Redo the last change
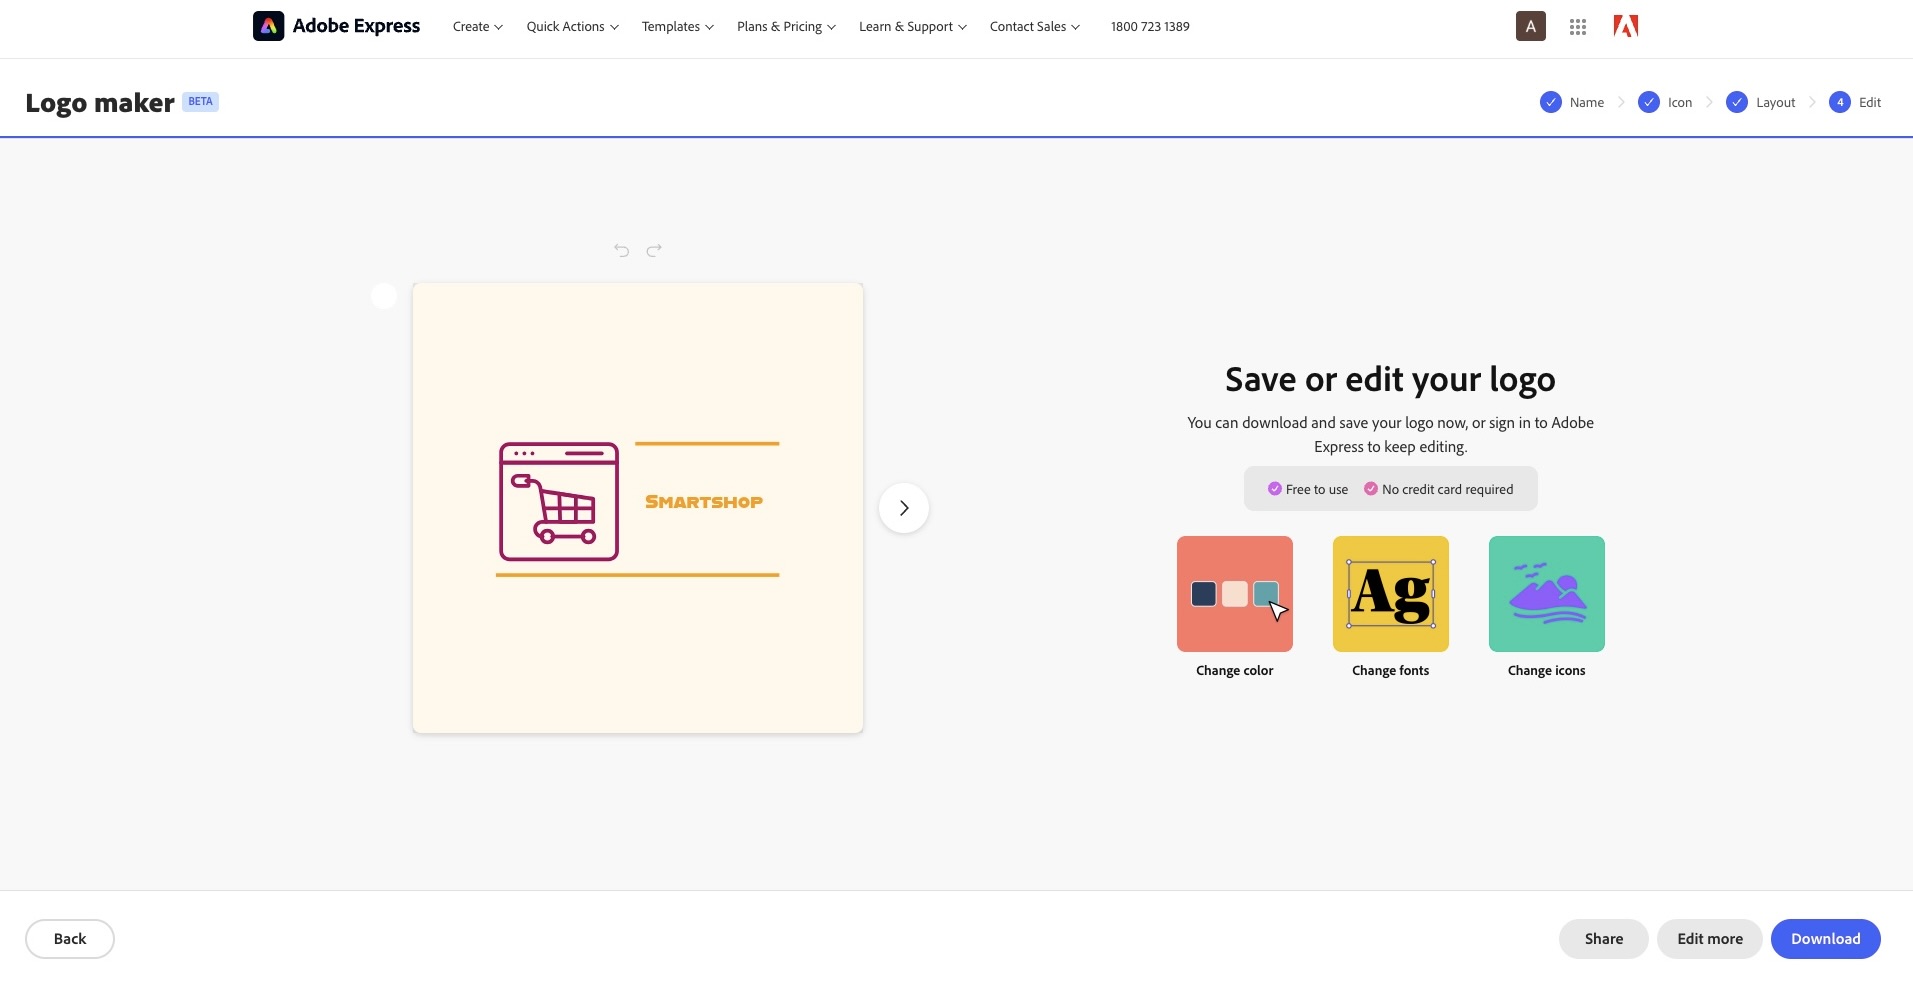Image resolution: width=1913 pixels, height=986 pixels. (x=654, y=250)
